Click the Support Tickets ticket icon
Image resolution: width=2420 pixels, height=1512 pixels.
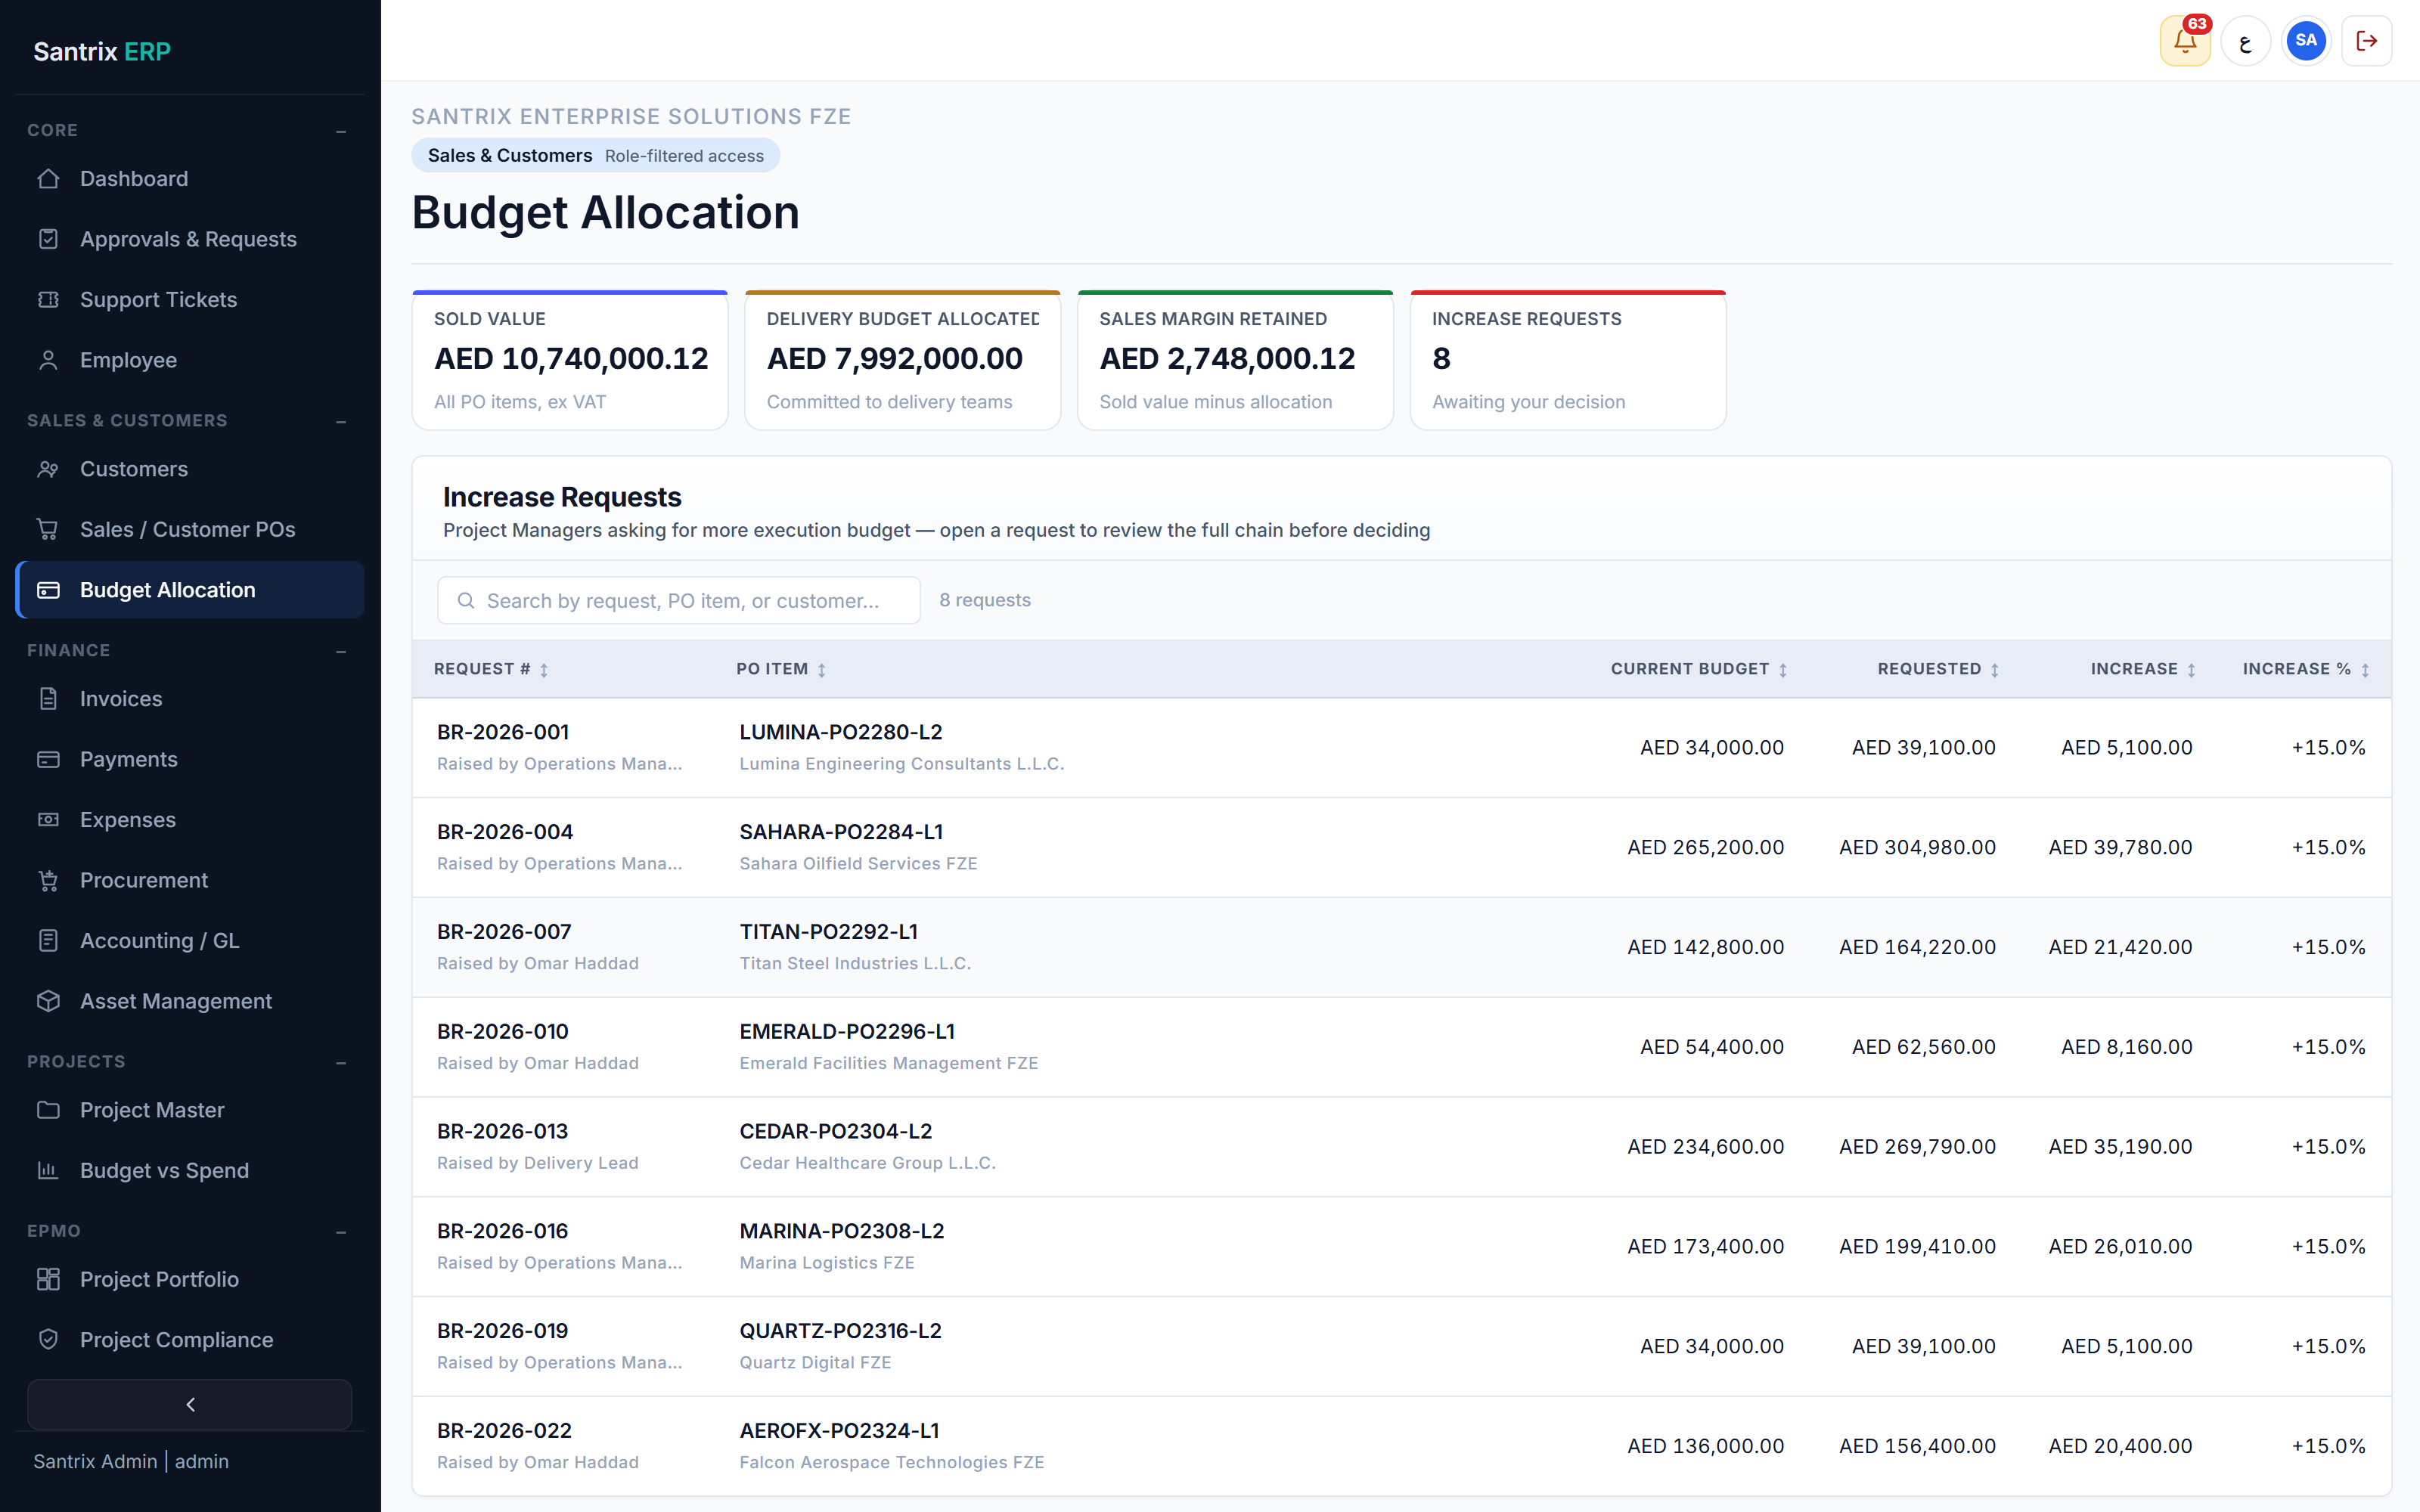pyautogui.click(x=48, y=300)
